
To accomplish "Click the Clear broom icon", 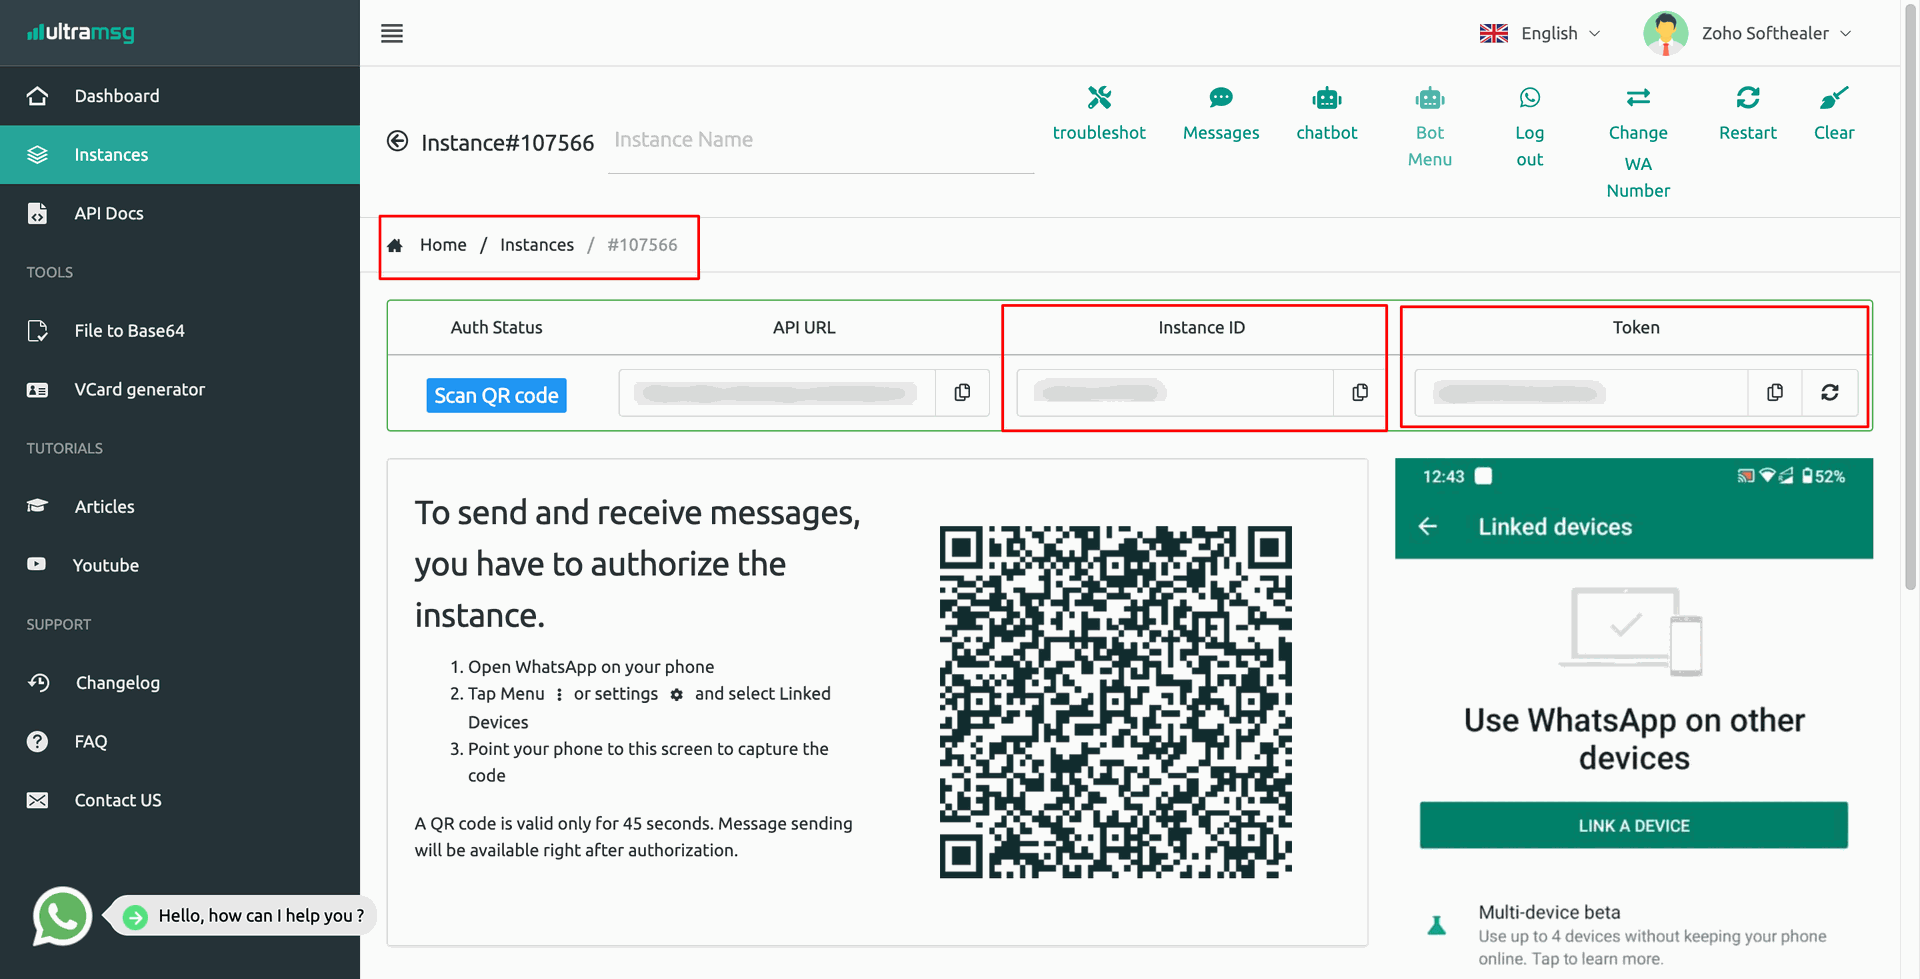I will 1834,97.
